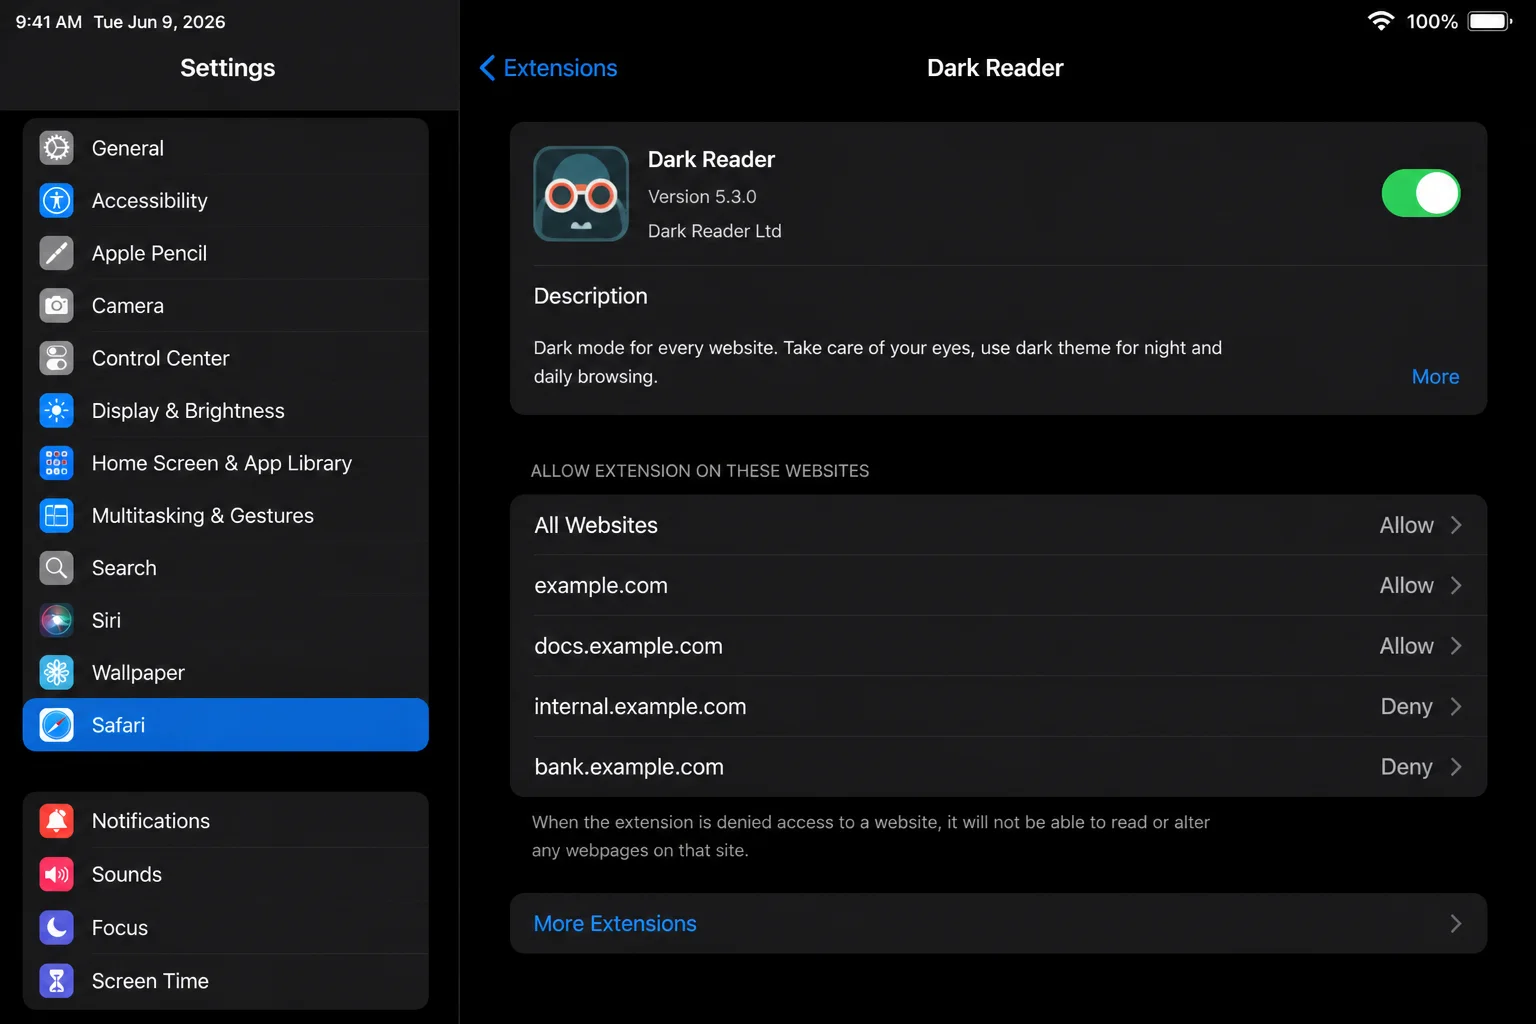The image size is (1536, 1024).
Task: Tap the 9:41 AM clock in status bar
Action: [49, 22]
